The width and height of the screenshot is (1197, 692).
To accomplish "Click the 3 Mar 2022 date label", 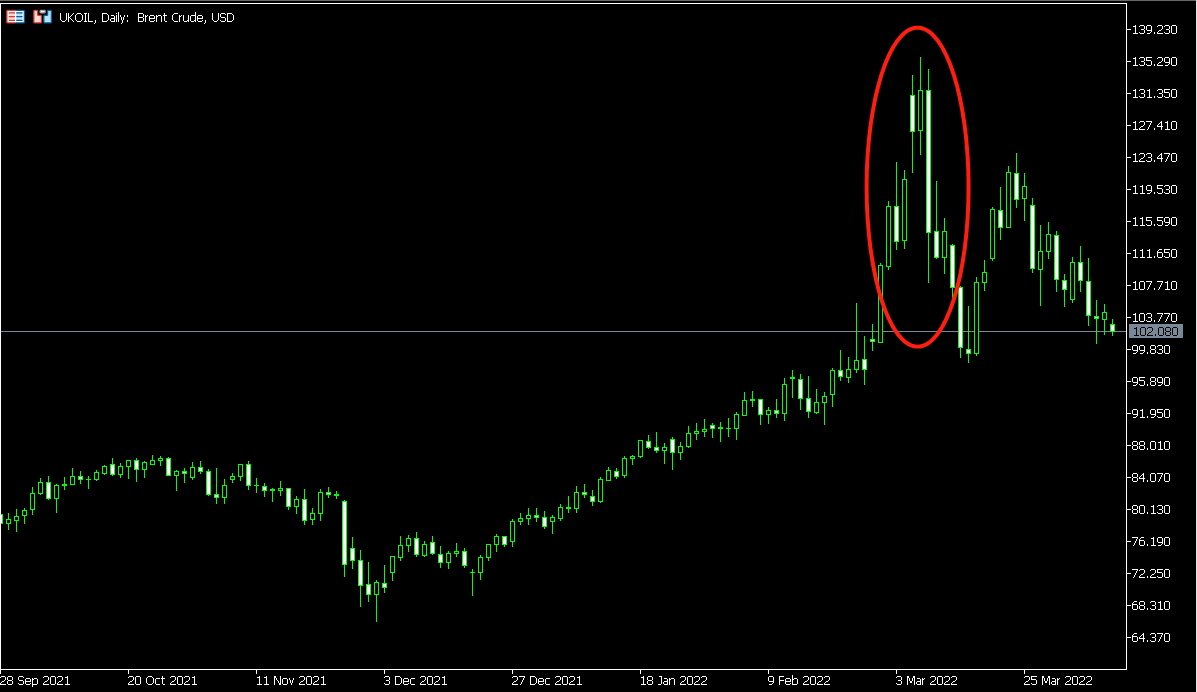I will (926, 681).
